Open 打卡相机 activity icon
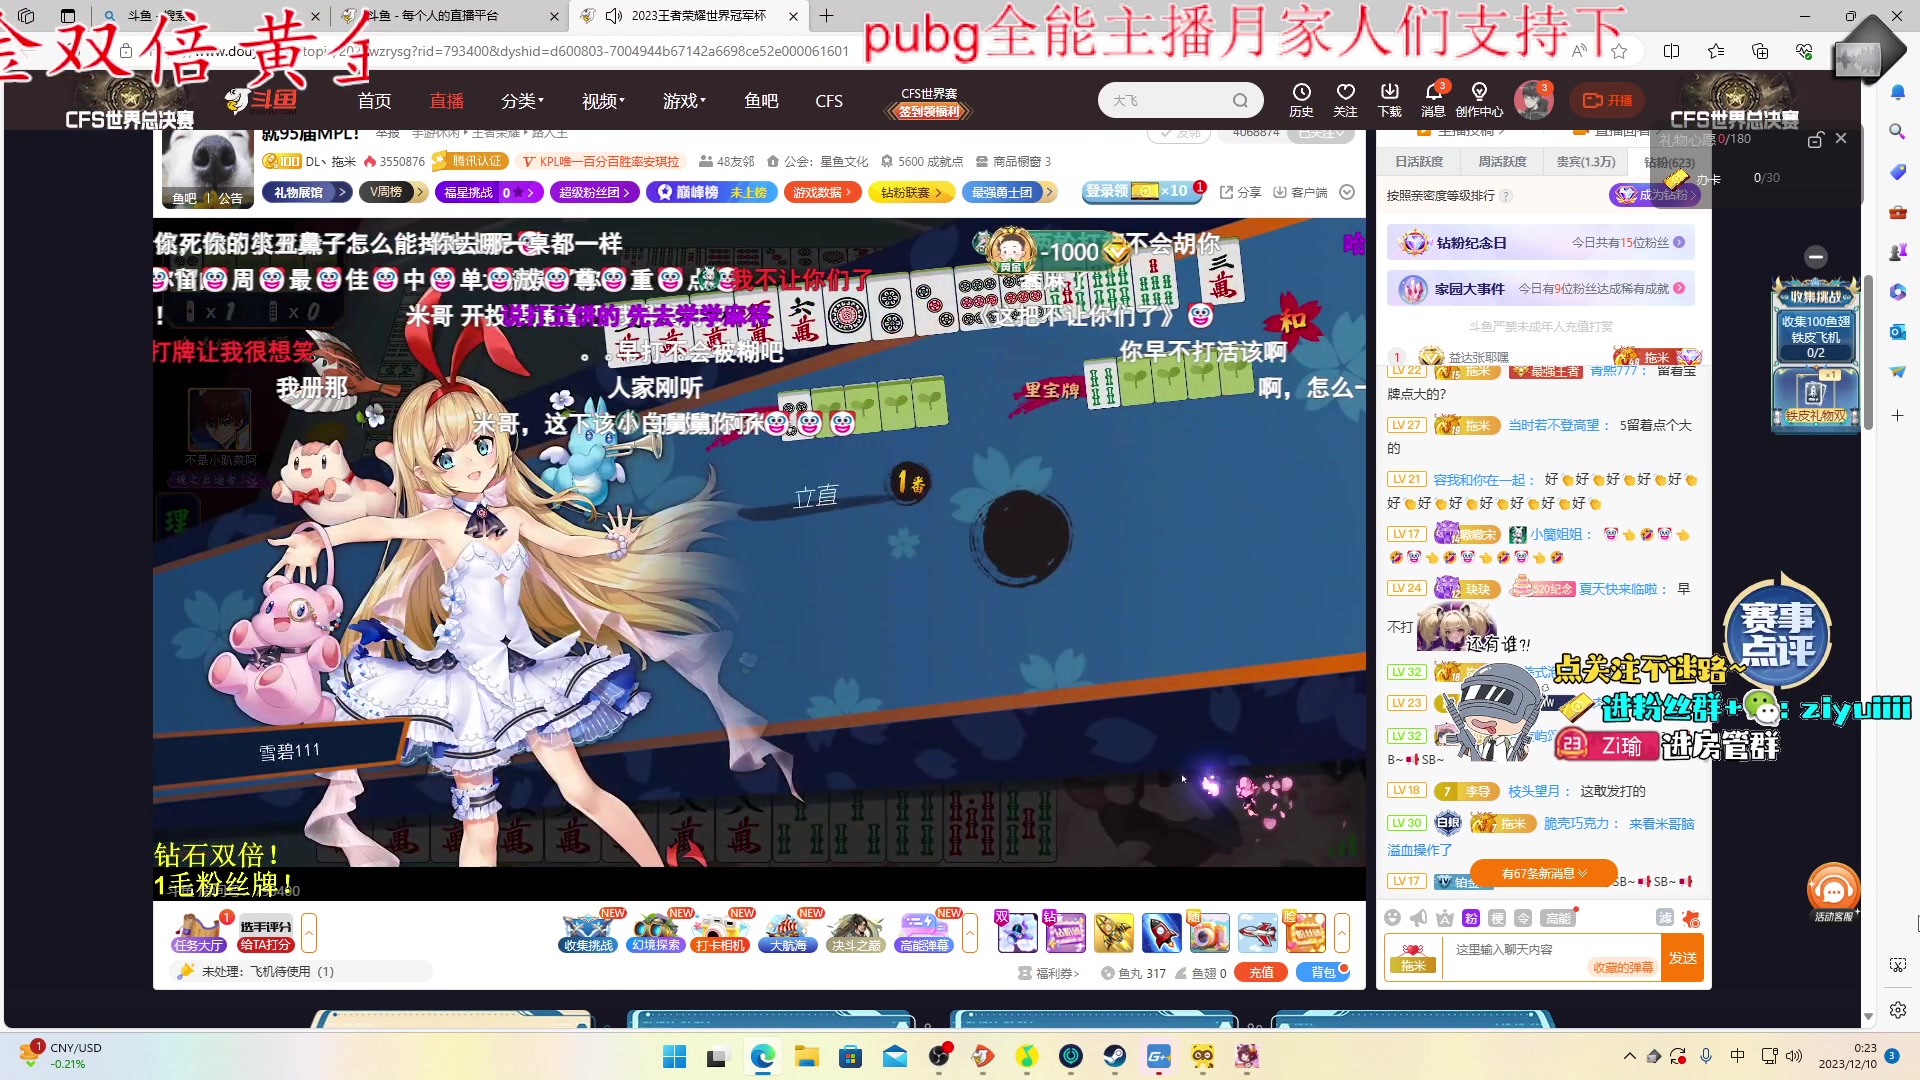1920x1080 pixels. click(x=721, y=932)
